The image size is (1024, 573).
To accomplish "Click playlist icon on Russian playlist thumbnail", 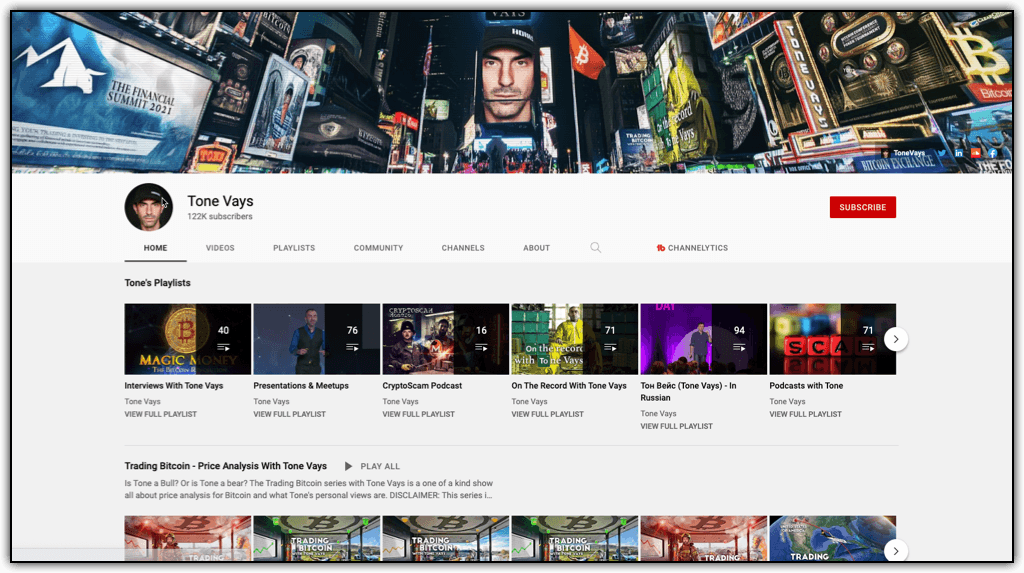I will 739,348.
